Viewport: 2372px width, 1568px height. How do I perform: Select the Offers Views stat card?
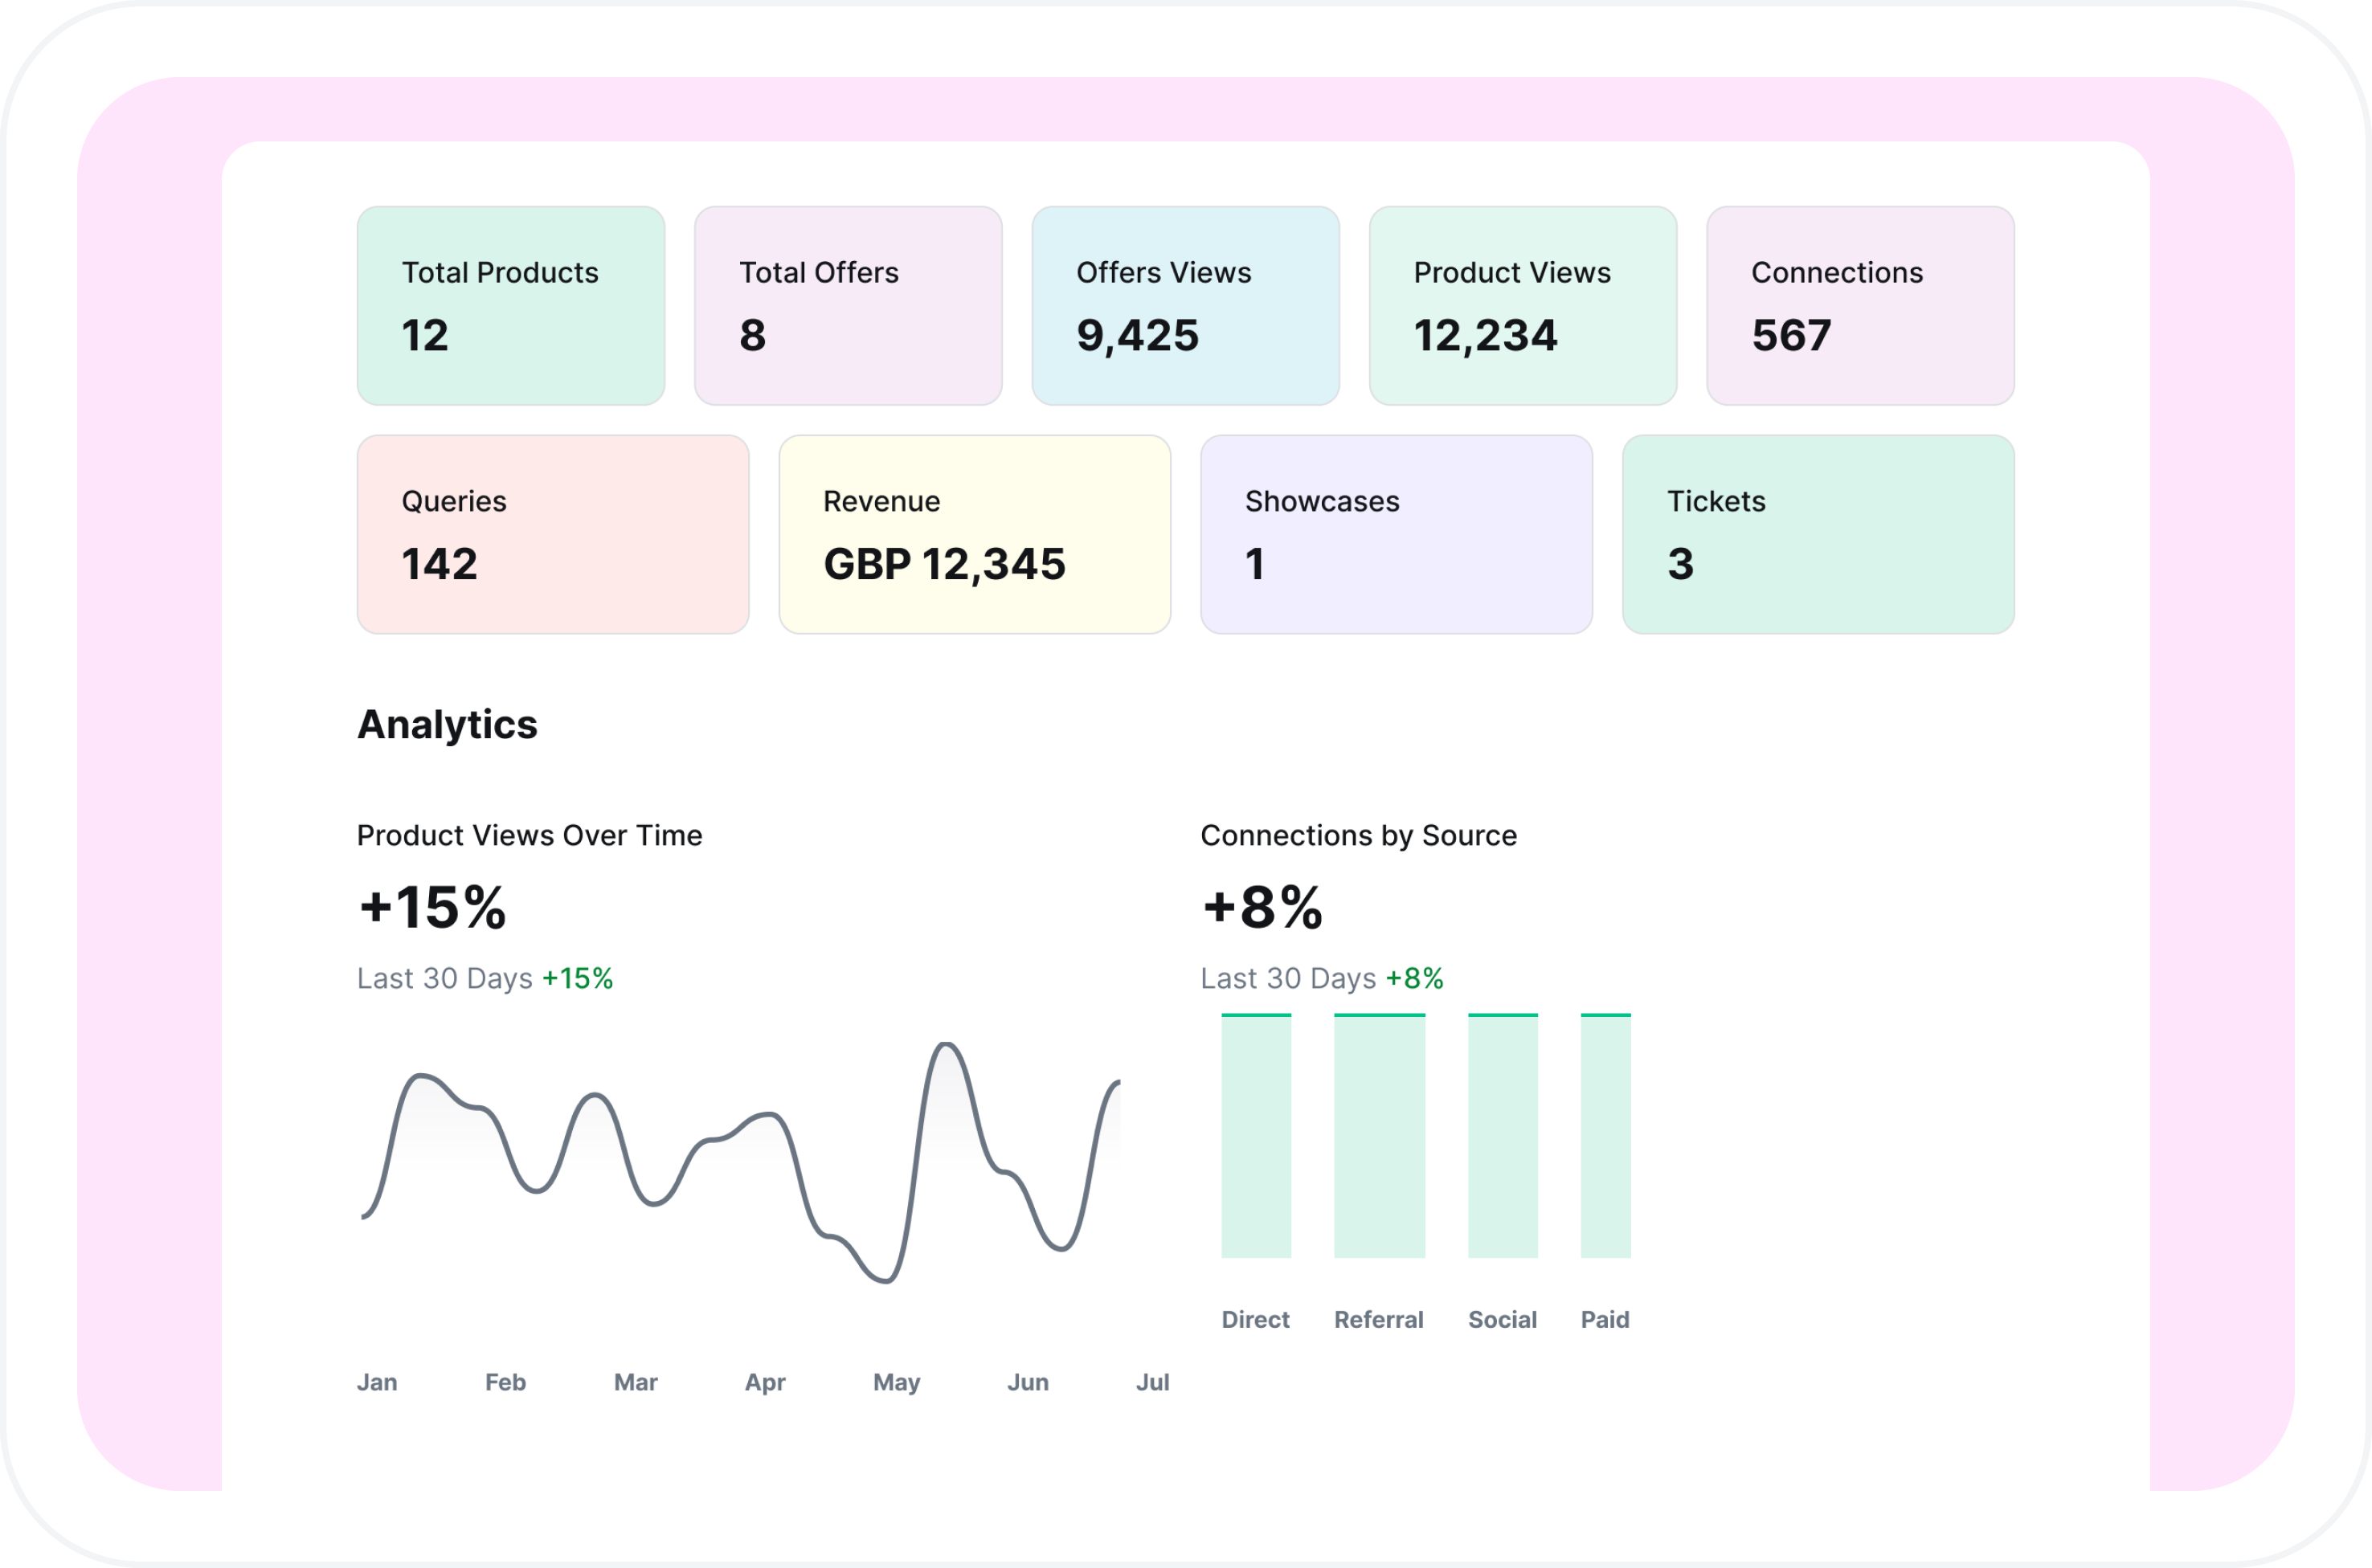(1185, 305)
